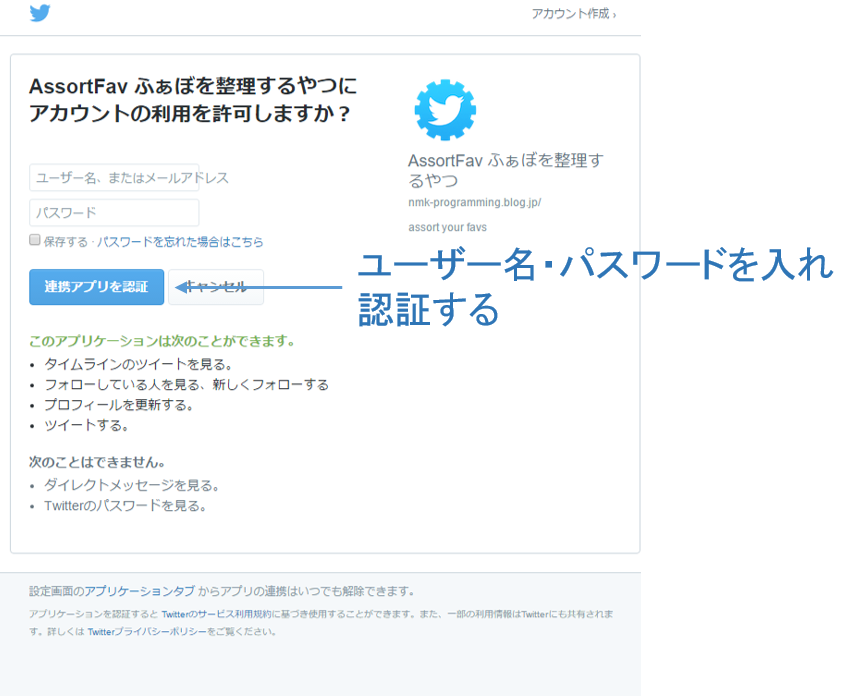The width and height of the screenshot is (857, 696).
Task: Focus the ユーザー名、またはメールアドレス field
Action: tap(114, 178)
